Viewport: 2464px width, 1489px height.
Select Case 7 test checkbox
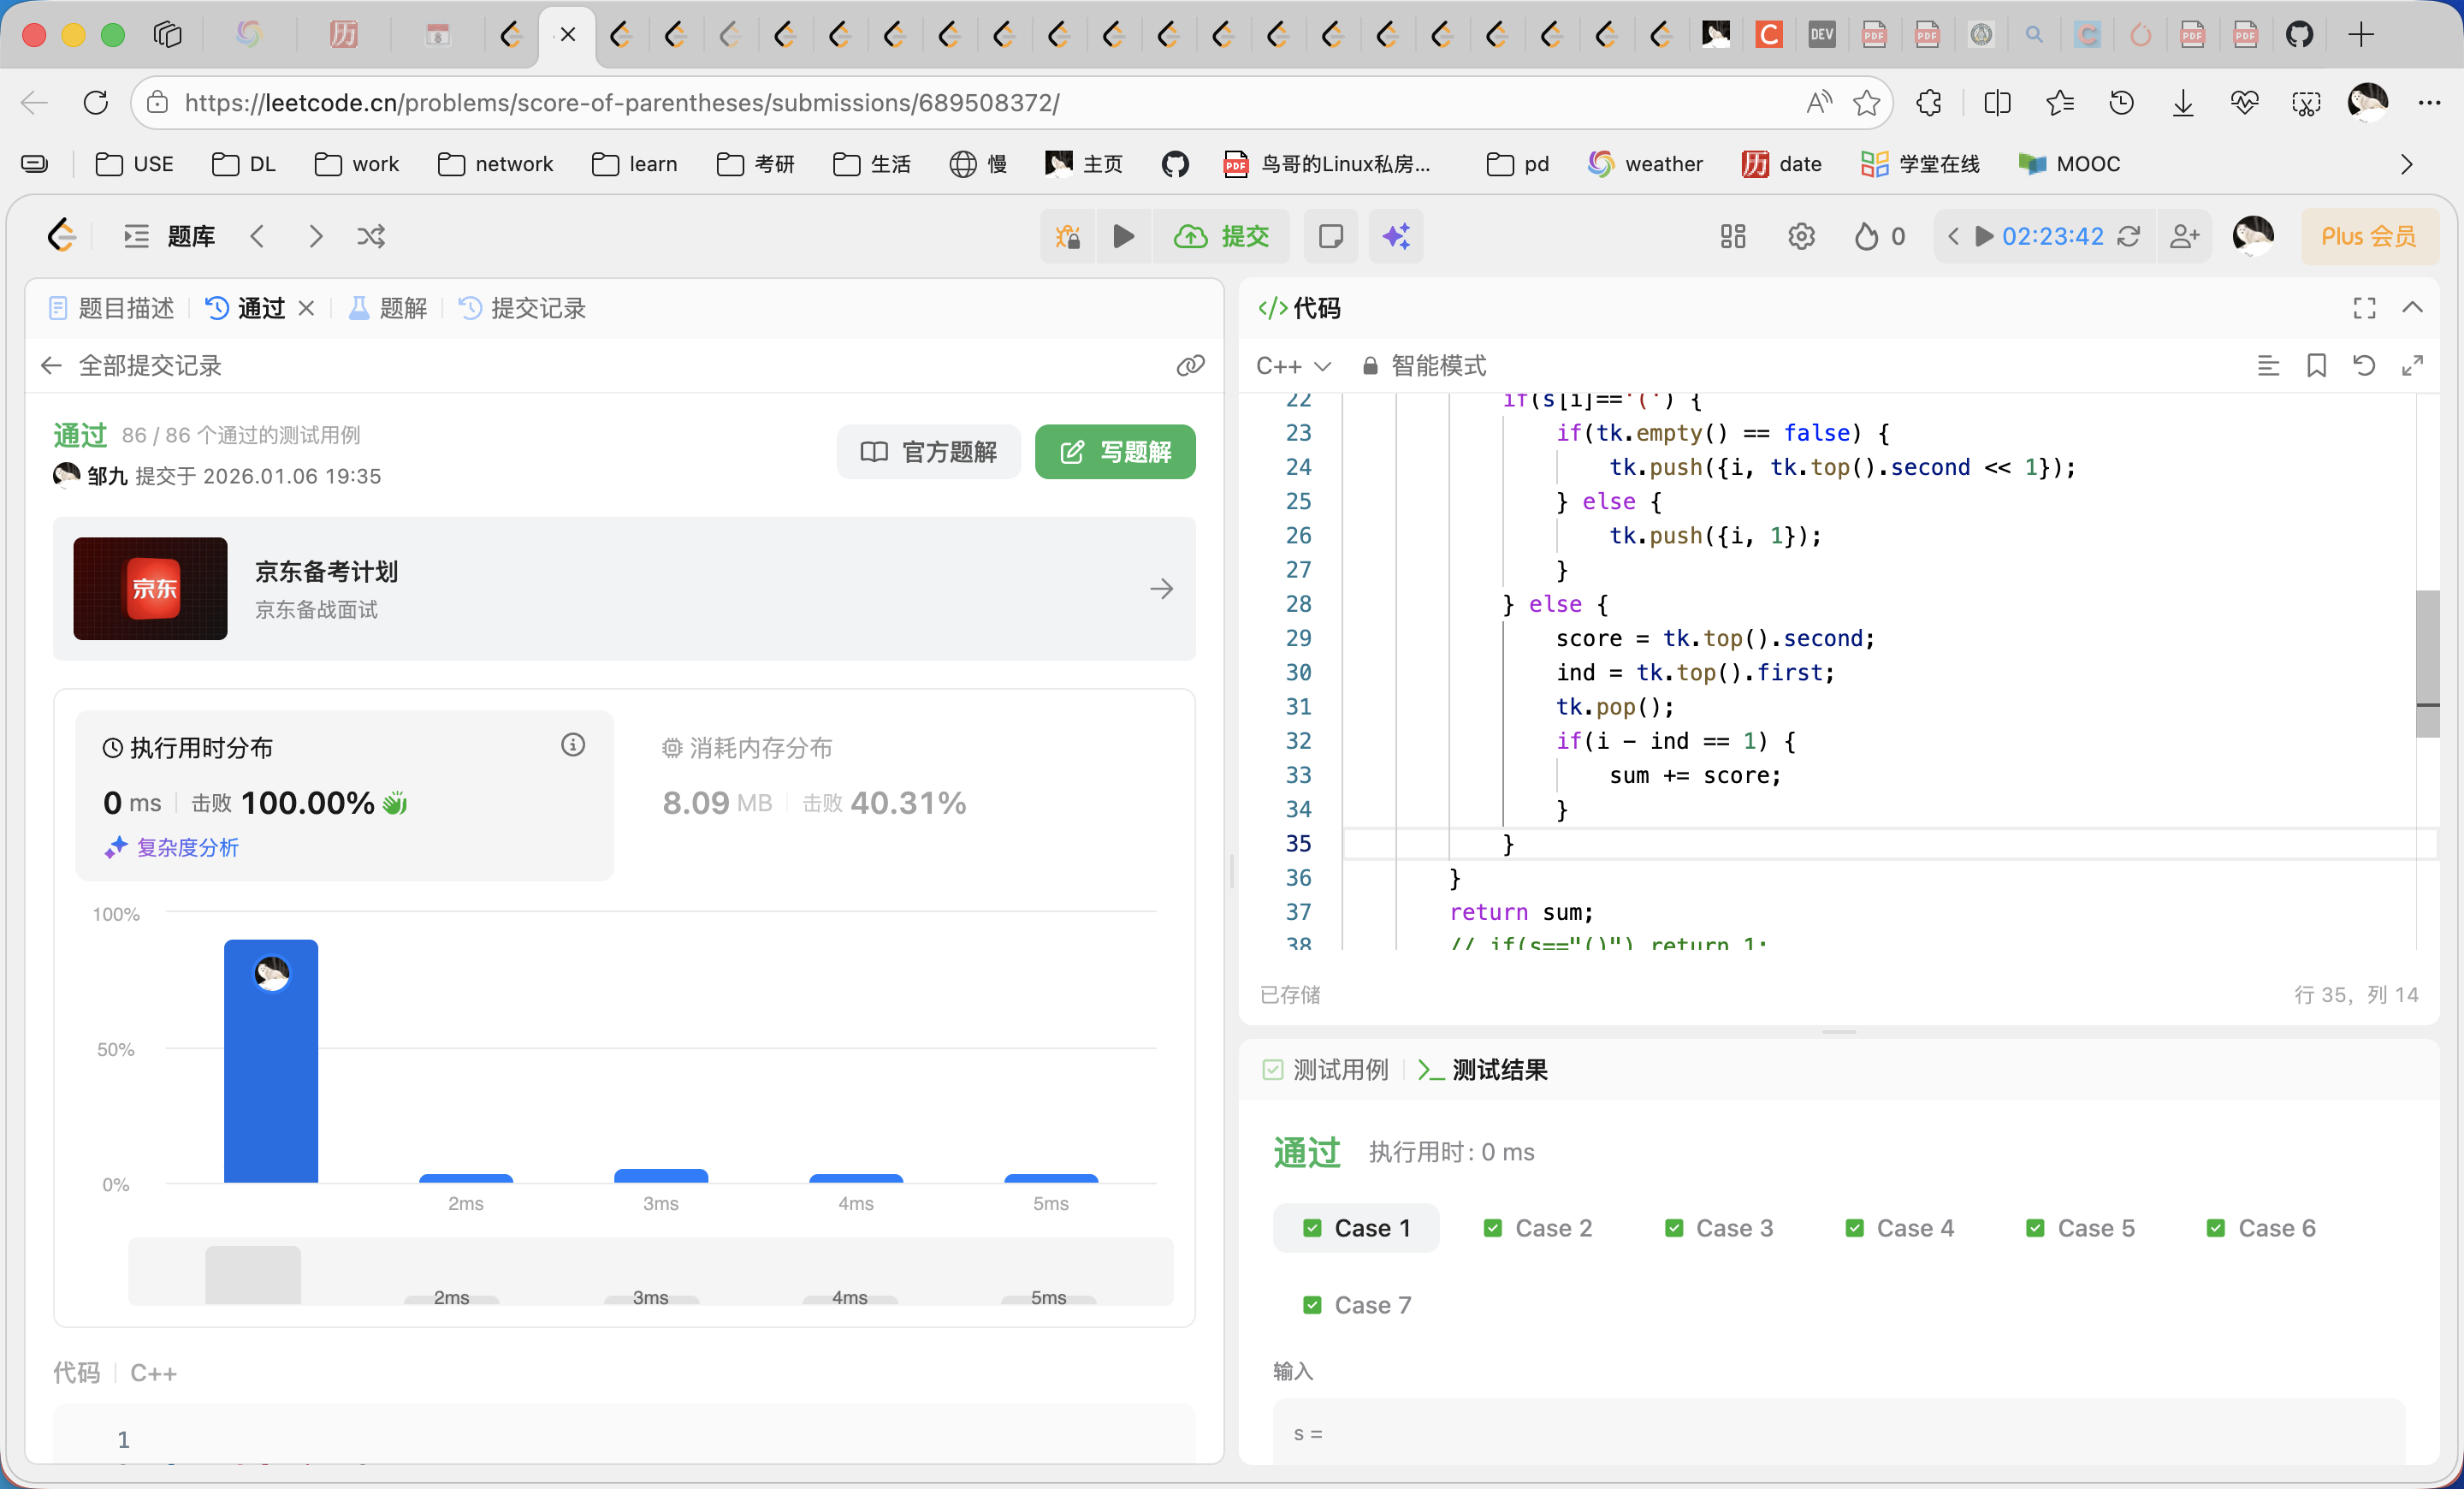(1312, 1305)
